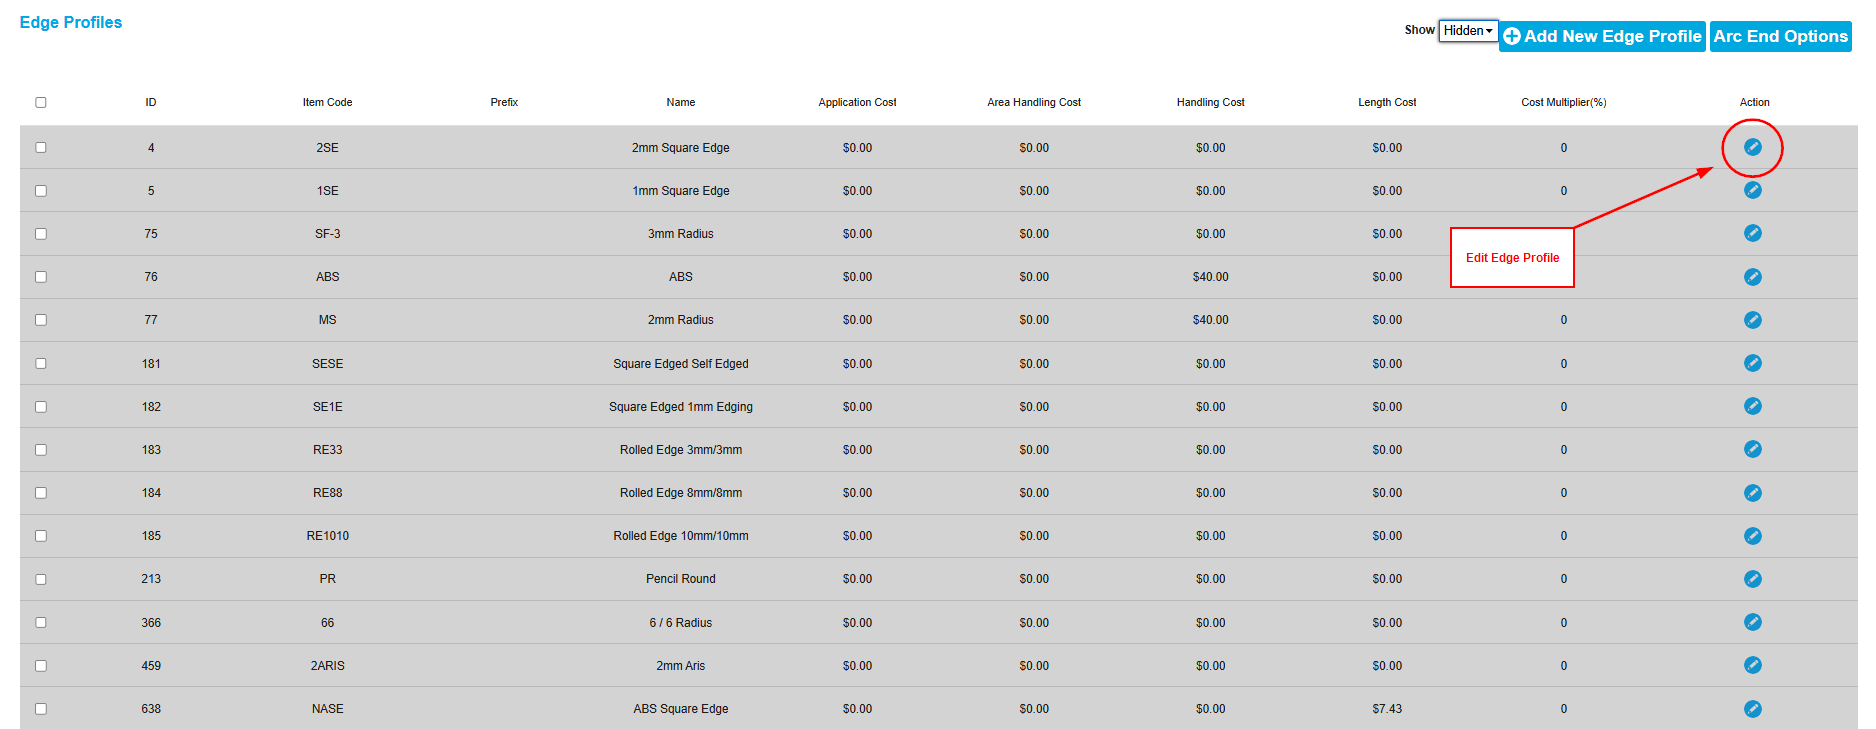The height and width of the screenshot is (729, 1876).
Task: Open Arc End Options
Action: pyautogui.click(x=1780, y=36)
